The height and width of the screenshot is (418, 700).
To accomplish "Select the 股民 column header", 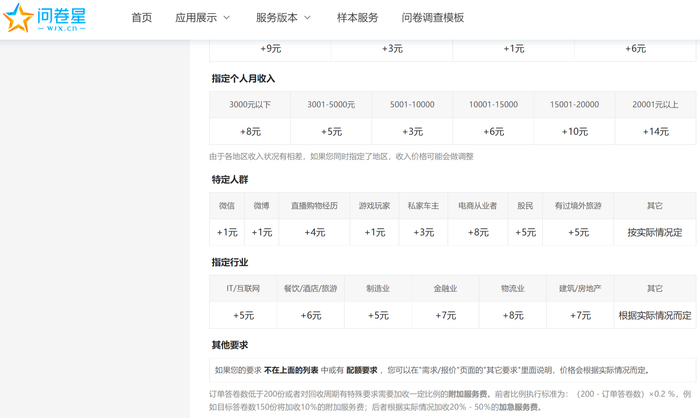I will 525,206.
